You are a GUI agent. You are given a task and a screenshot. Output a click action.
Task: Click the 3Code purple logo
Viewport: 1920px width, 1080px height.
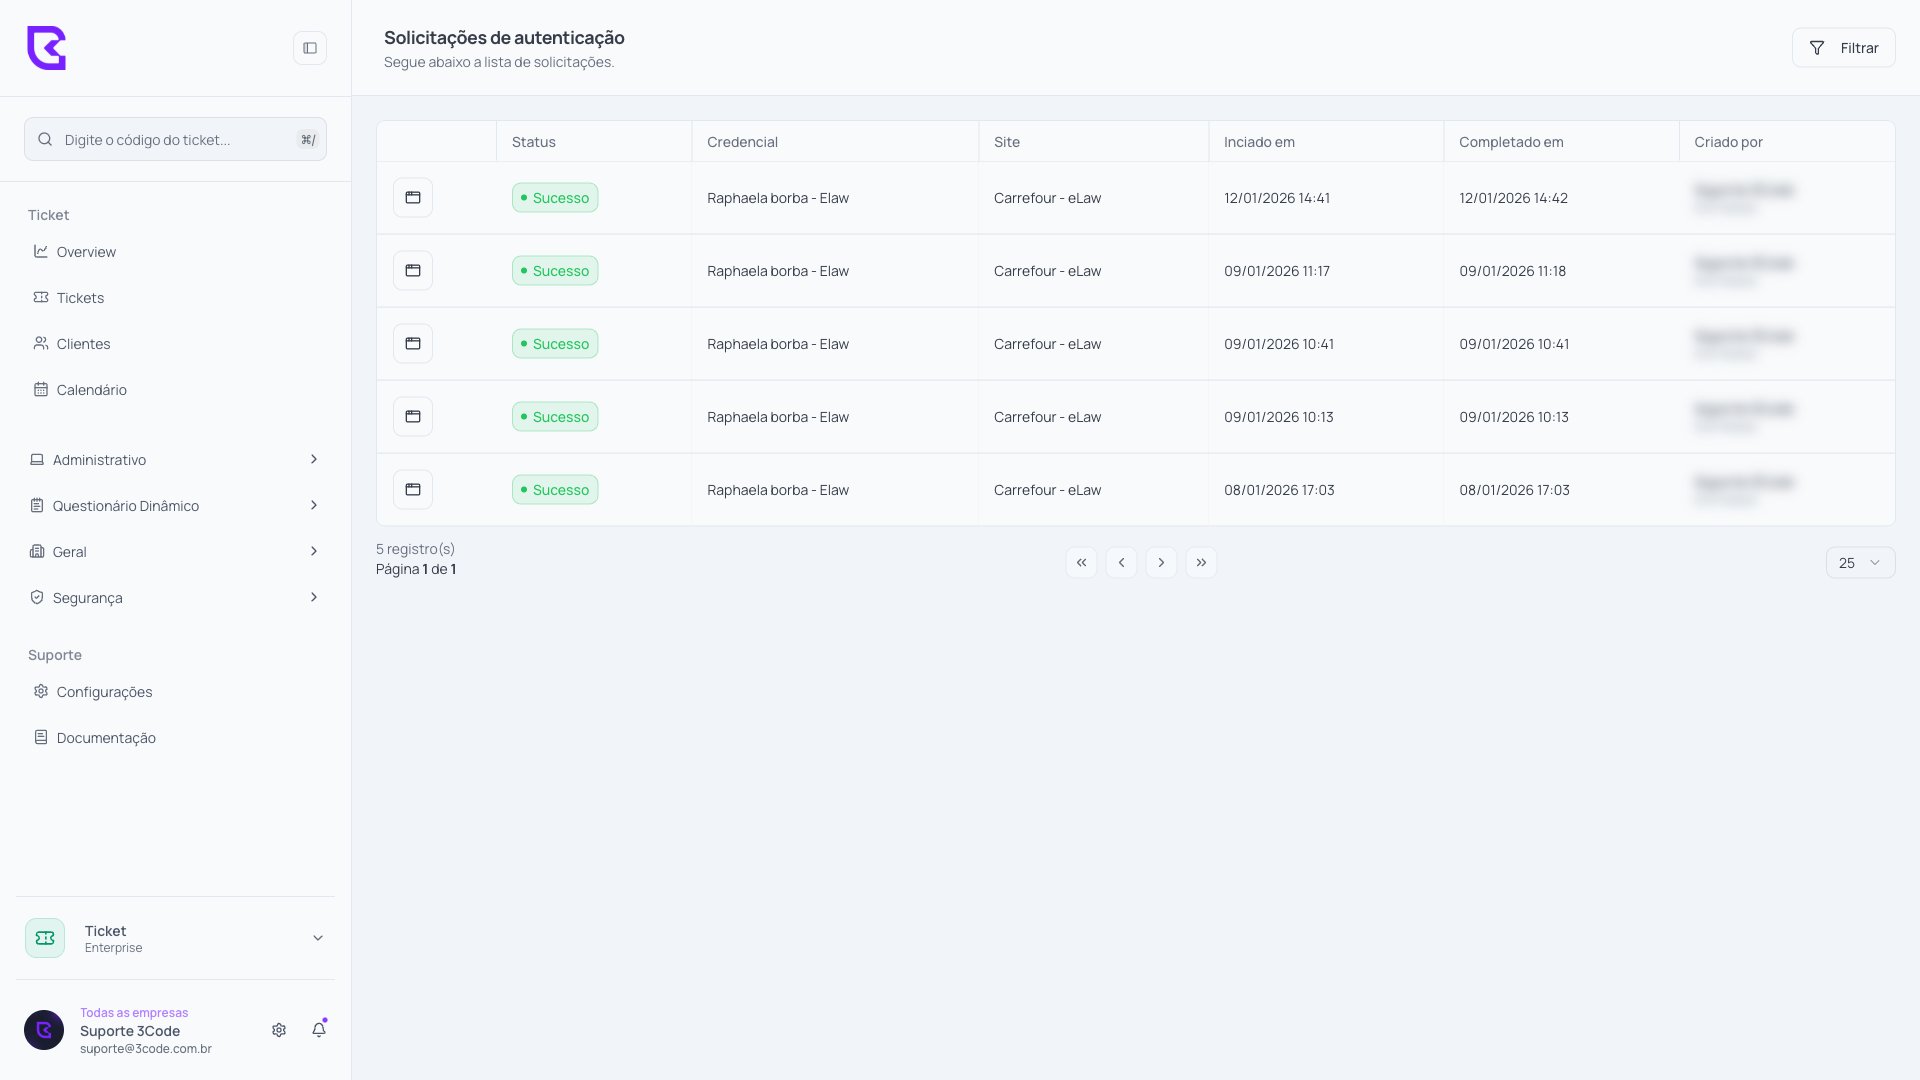click(x=46, y=48)
